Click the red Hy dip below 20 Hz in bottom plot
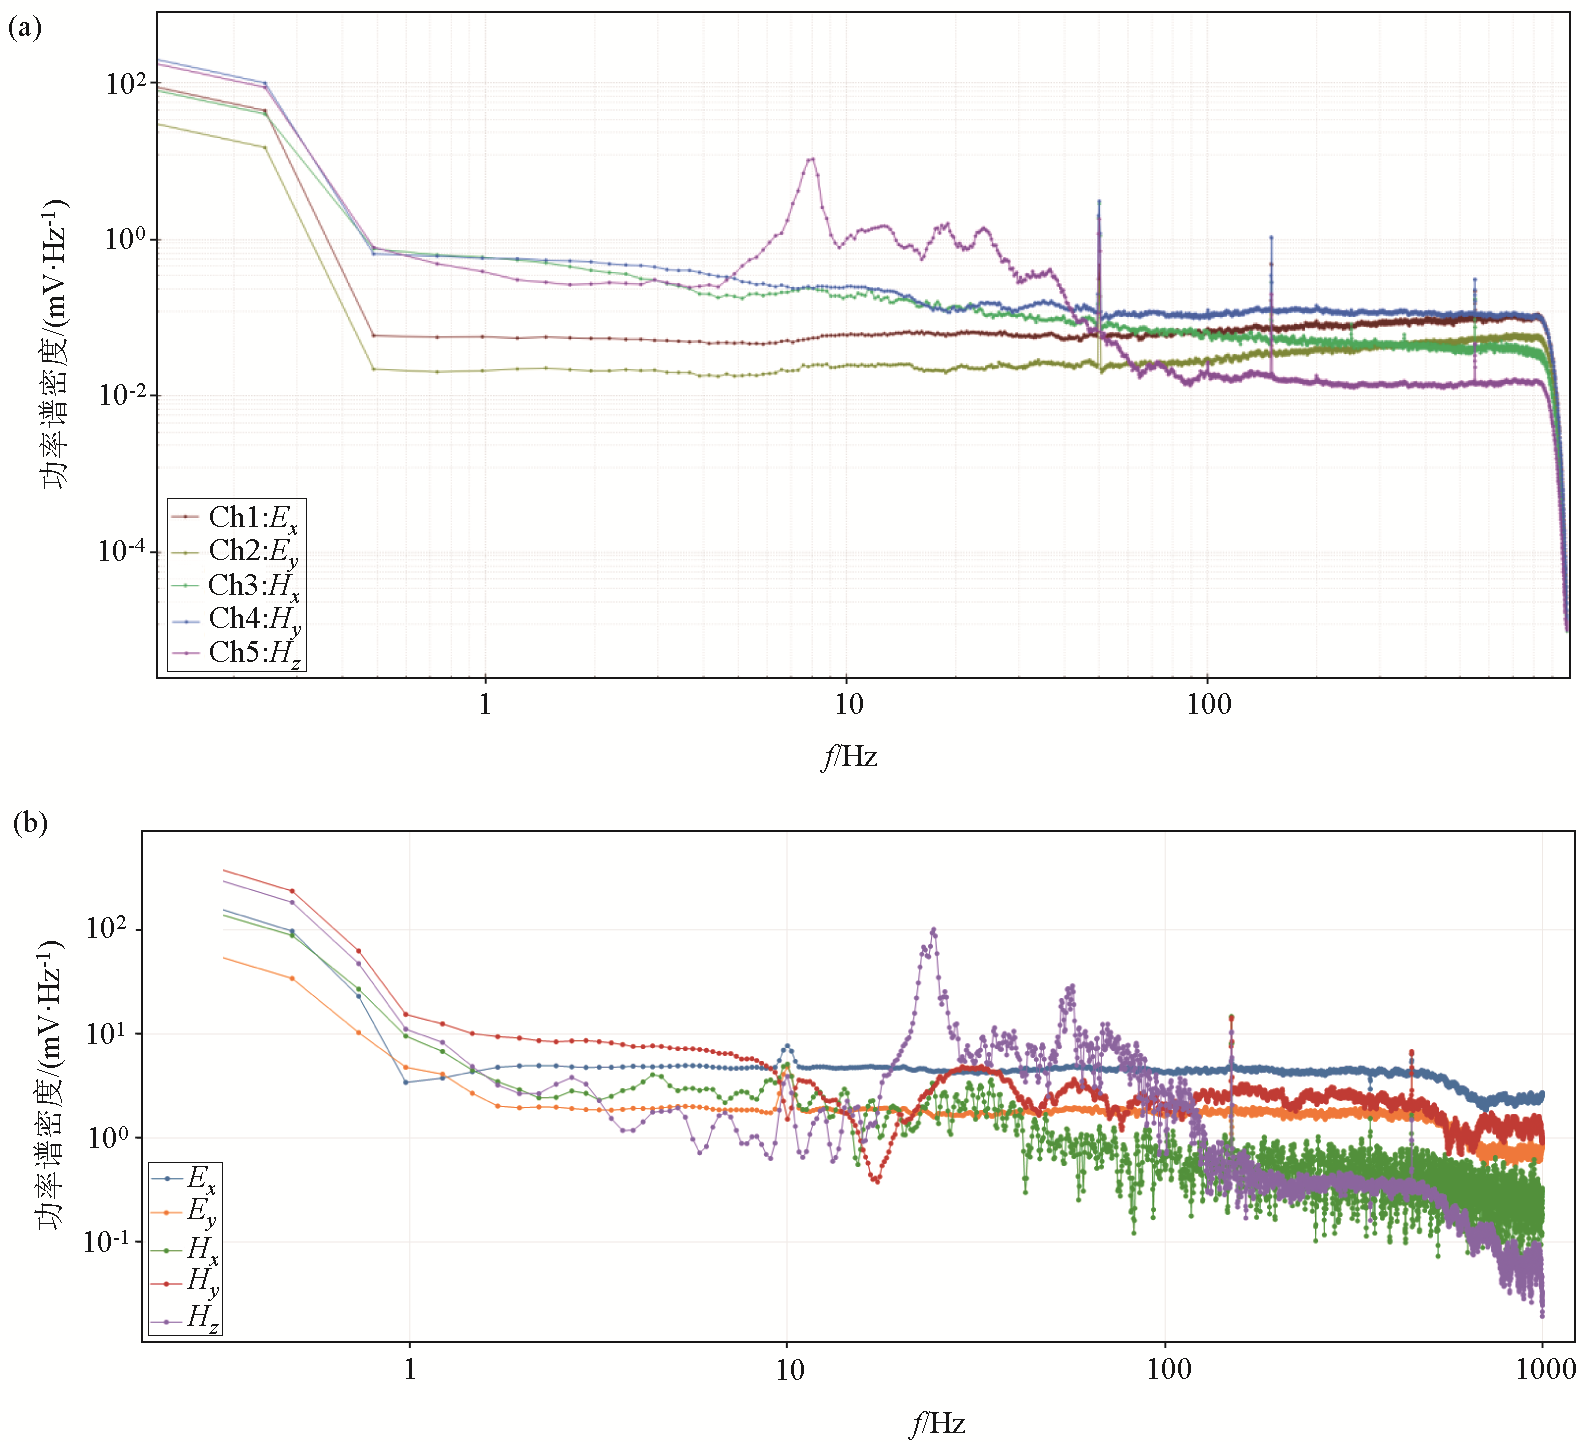 876,1180
